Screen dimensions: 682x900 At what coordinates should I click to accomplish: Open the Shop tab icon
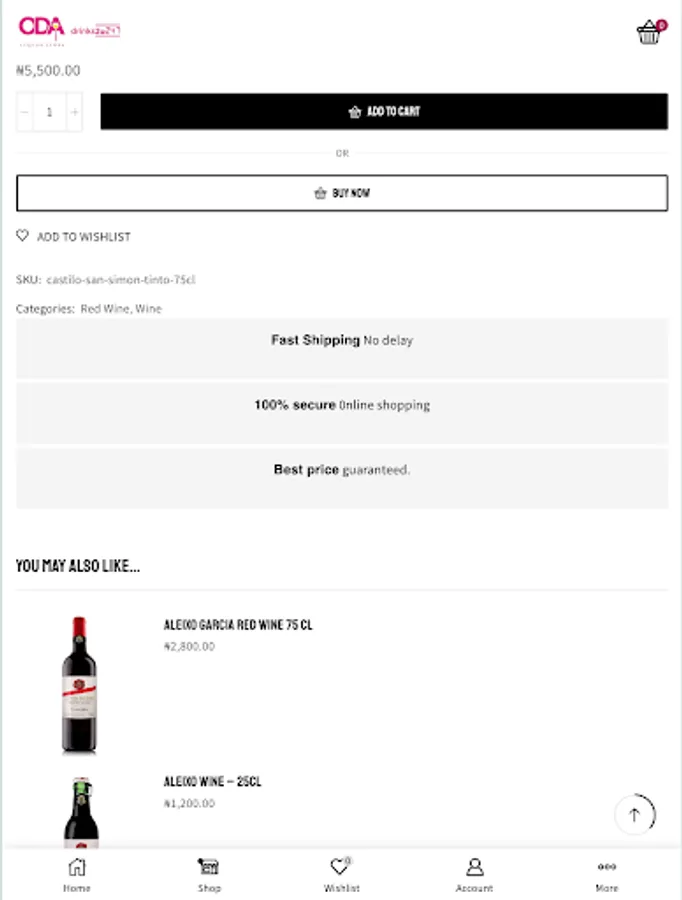click(209, 867)
